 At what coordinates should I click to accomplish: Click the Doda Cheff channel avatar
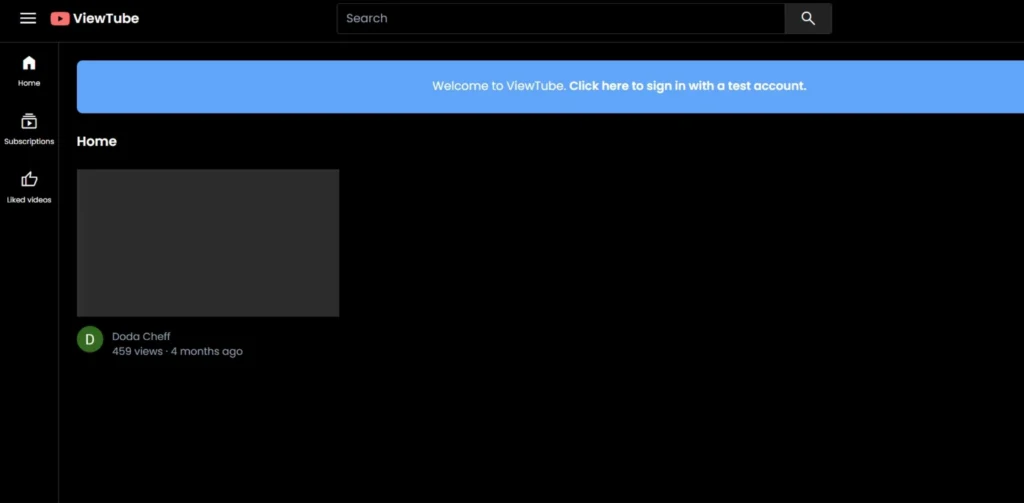(90, 339)
